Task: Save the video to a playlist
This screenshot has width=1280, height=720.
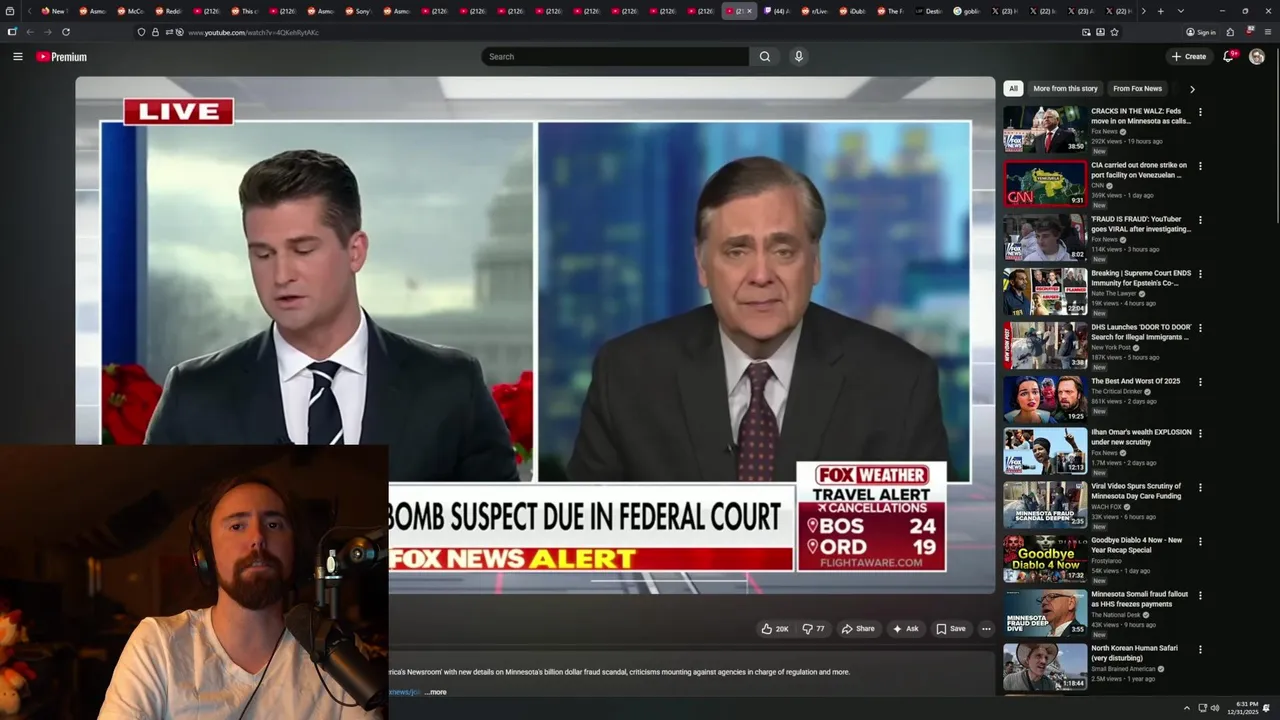Action: tap(950, 629)
